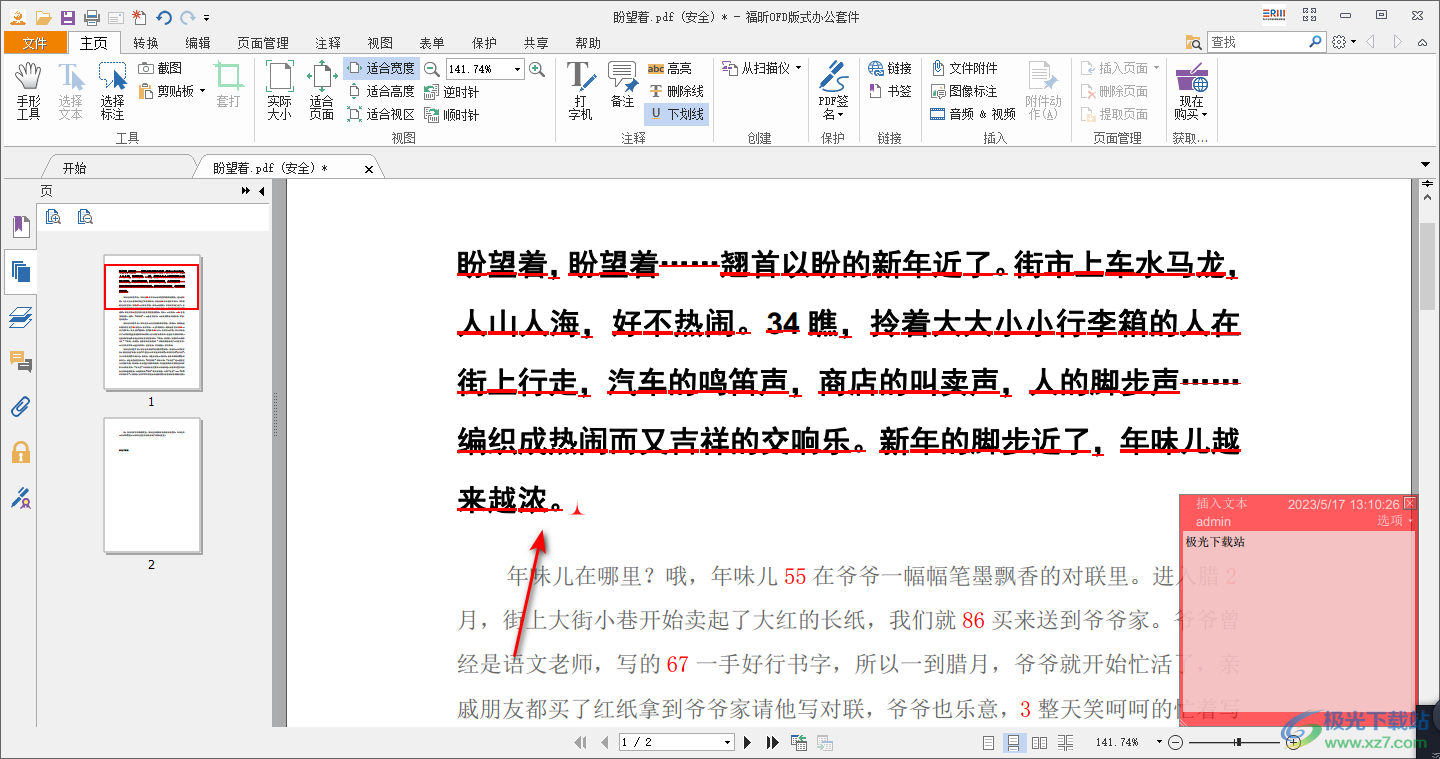Open the PDF Sign (PDF签名) dropdown

(x=834, y=91)
